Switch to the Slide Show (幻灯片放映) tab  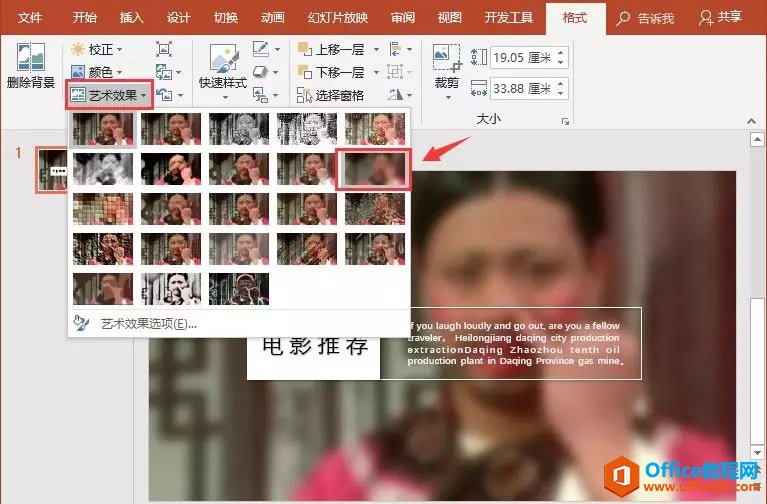(338, 18)
